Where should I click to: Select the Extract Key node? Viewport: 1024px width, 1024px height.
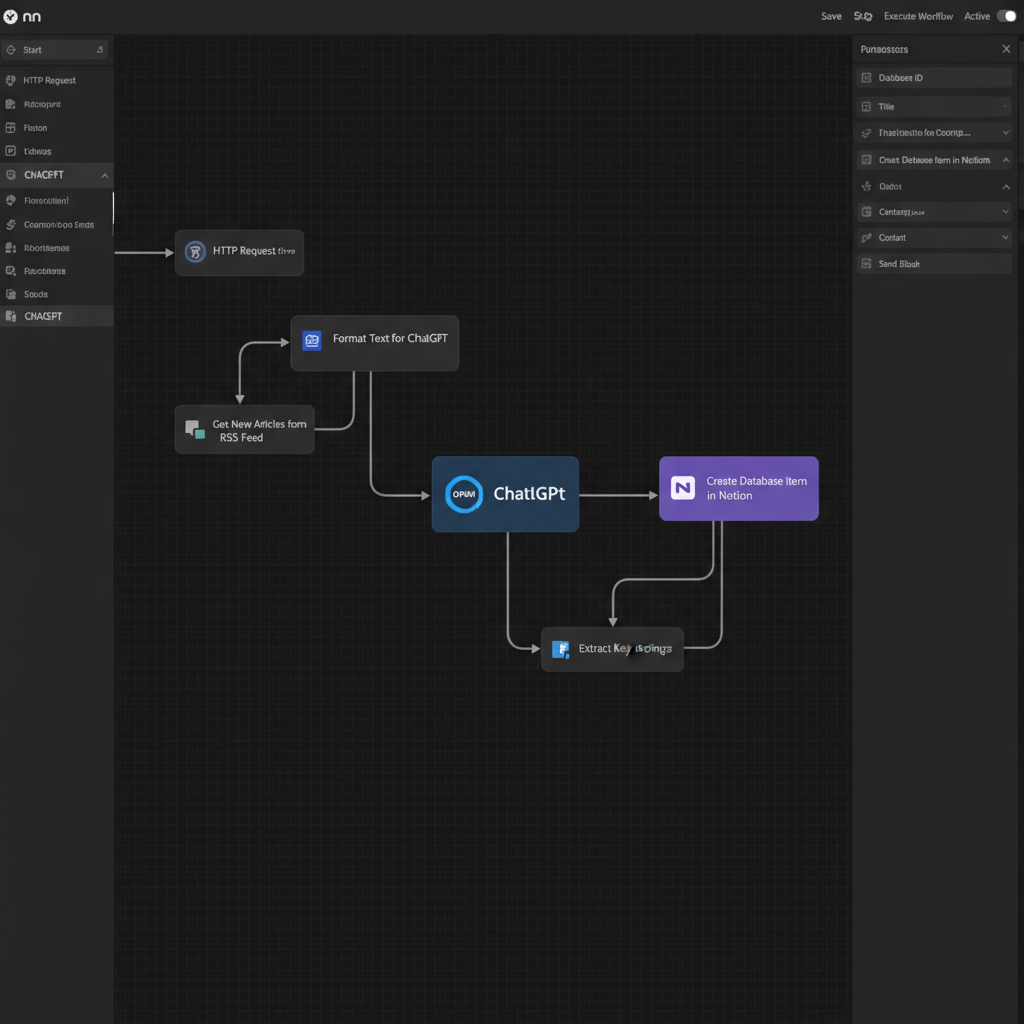tap(612, 649)
